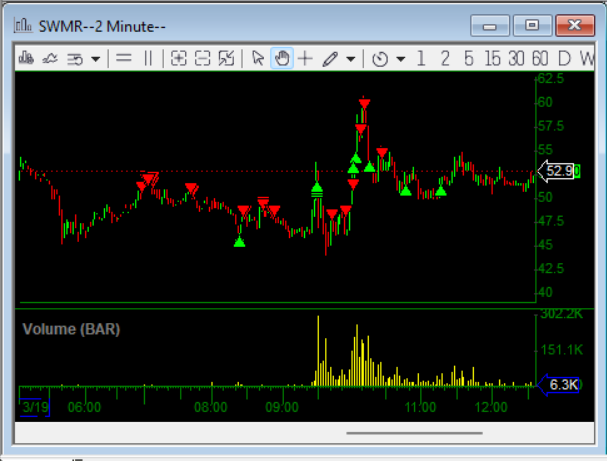
Task: Switch to the 60 minute interval
Action: tap(540, 59)
